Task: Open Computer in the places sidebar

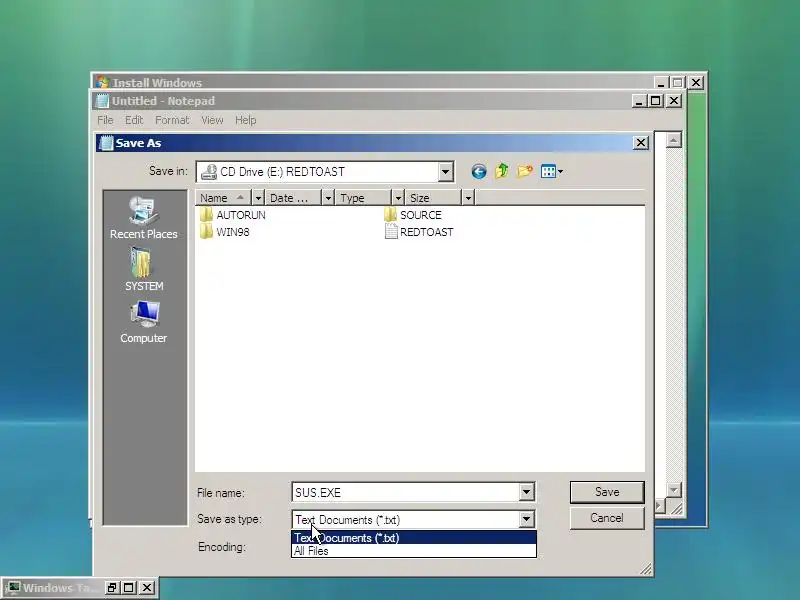Action: (x=143, y=322)
